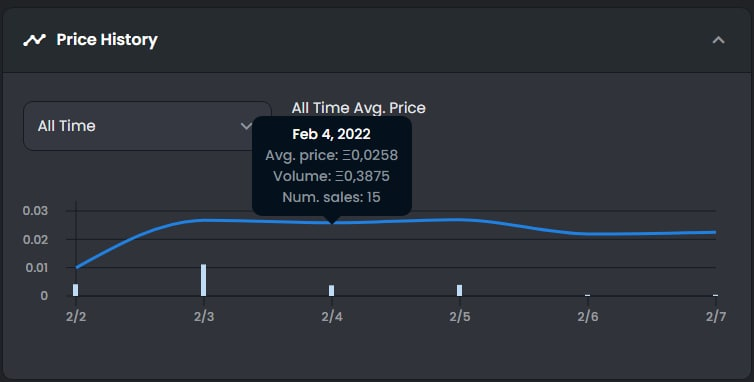This screenshot has width=754, height=382.
Task: Click the 2/3 x-axis date label
Action: pos(204,317)
